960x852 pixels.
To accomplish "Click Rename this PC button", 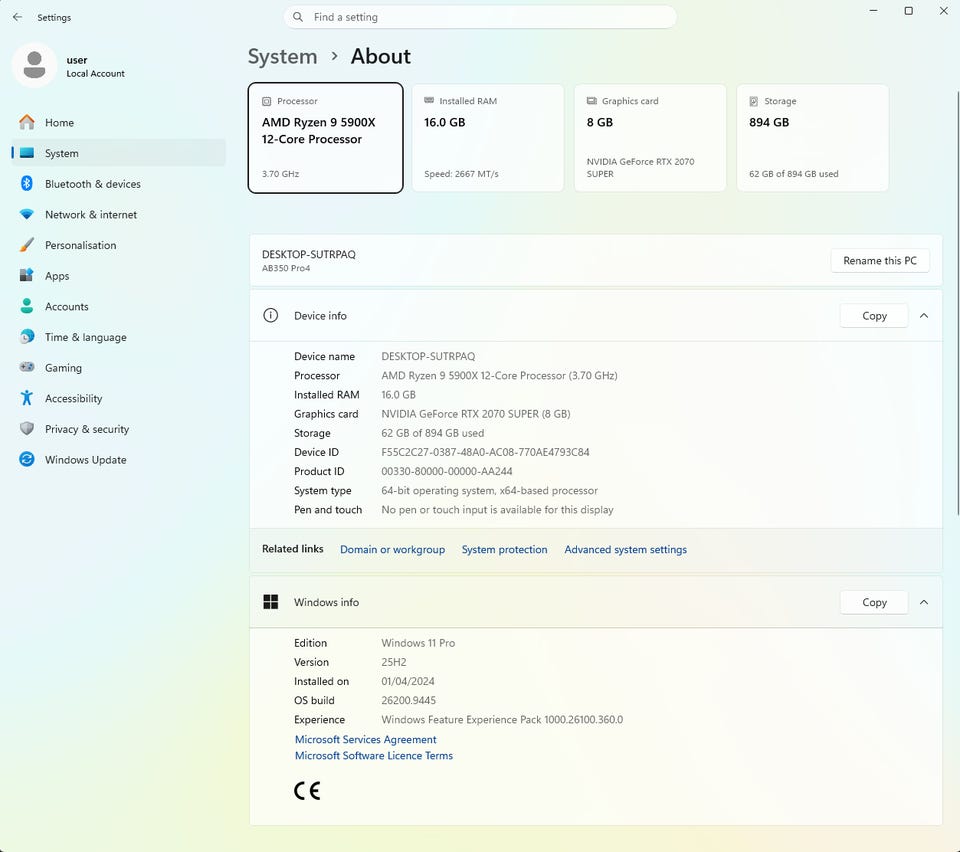I will click(x=880, y=261).
